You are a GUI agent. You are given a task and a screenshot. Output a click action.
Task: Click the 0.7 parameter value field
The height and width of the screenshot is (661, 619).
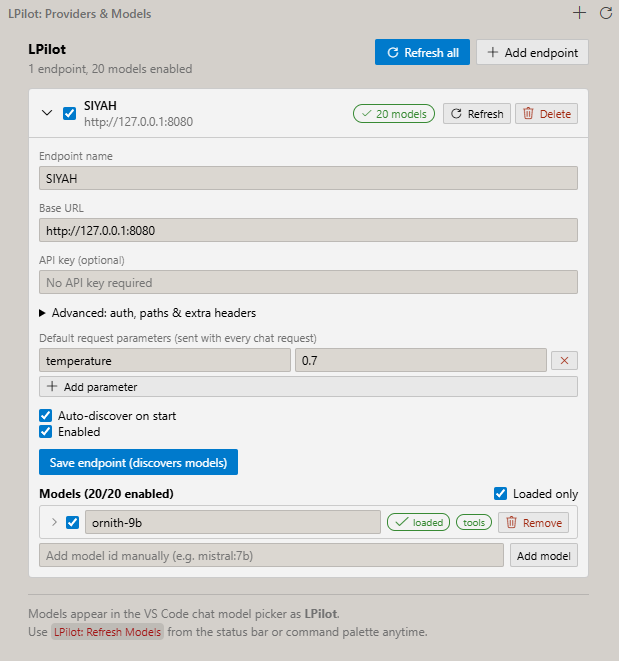point(421,360)
